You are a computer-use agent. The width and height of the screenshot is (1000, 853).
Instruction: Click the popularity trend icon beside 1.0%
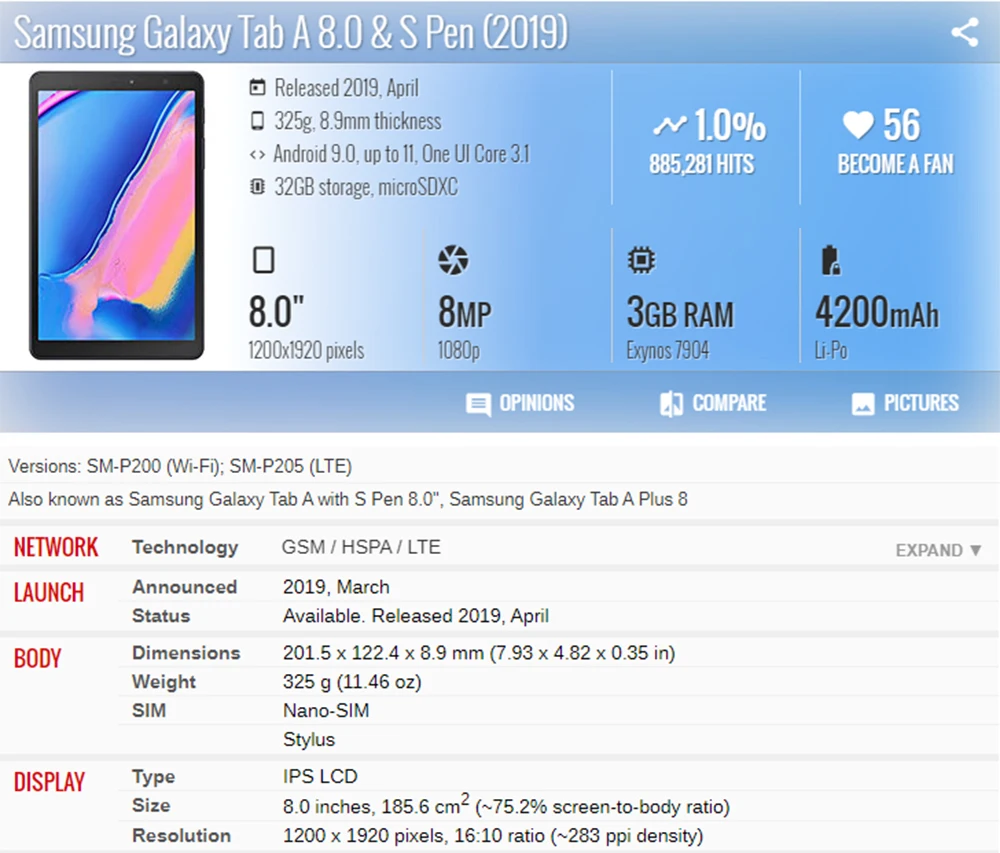click(x=670, y=125)
